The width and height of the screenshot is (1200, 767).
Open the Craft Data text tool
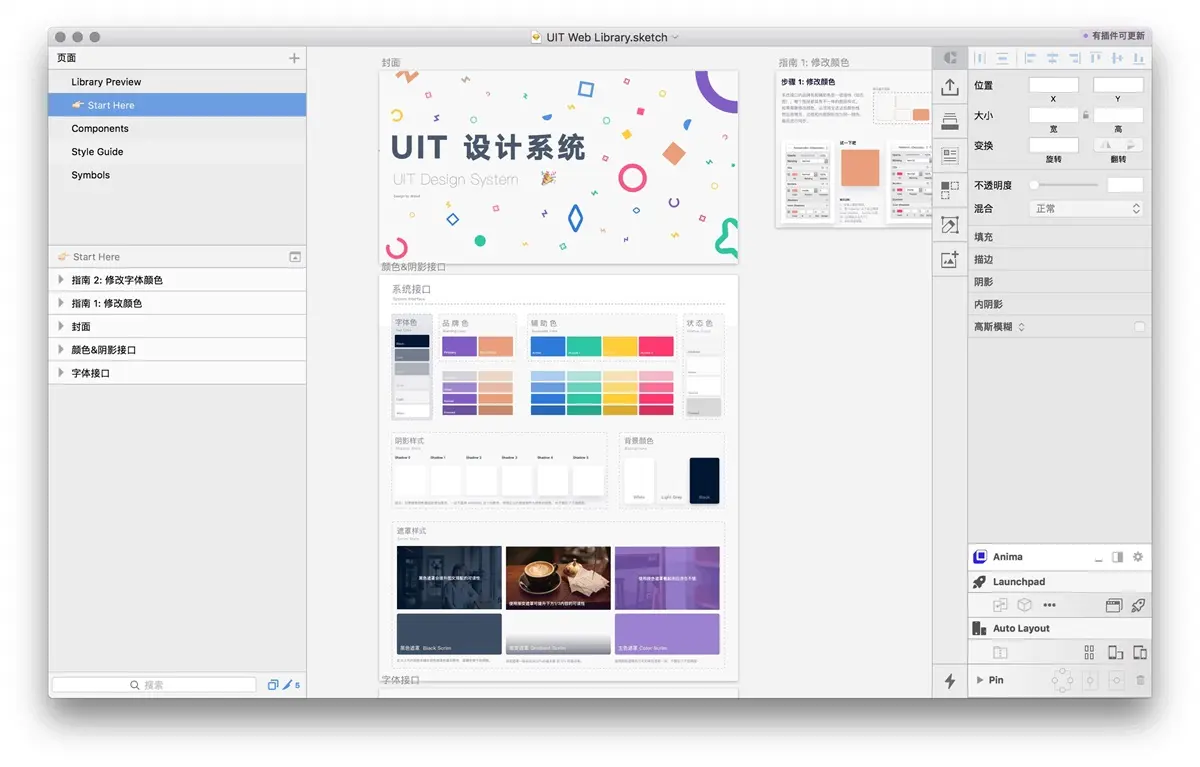click(950, 156)
